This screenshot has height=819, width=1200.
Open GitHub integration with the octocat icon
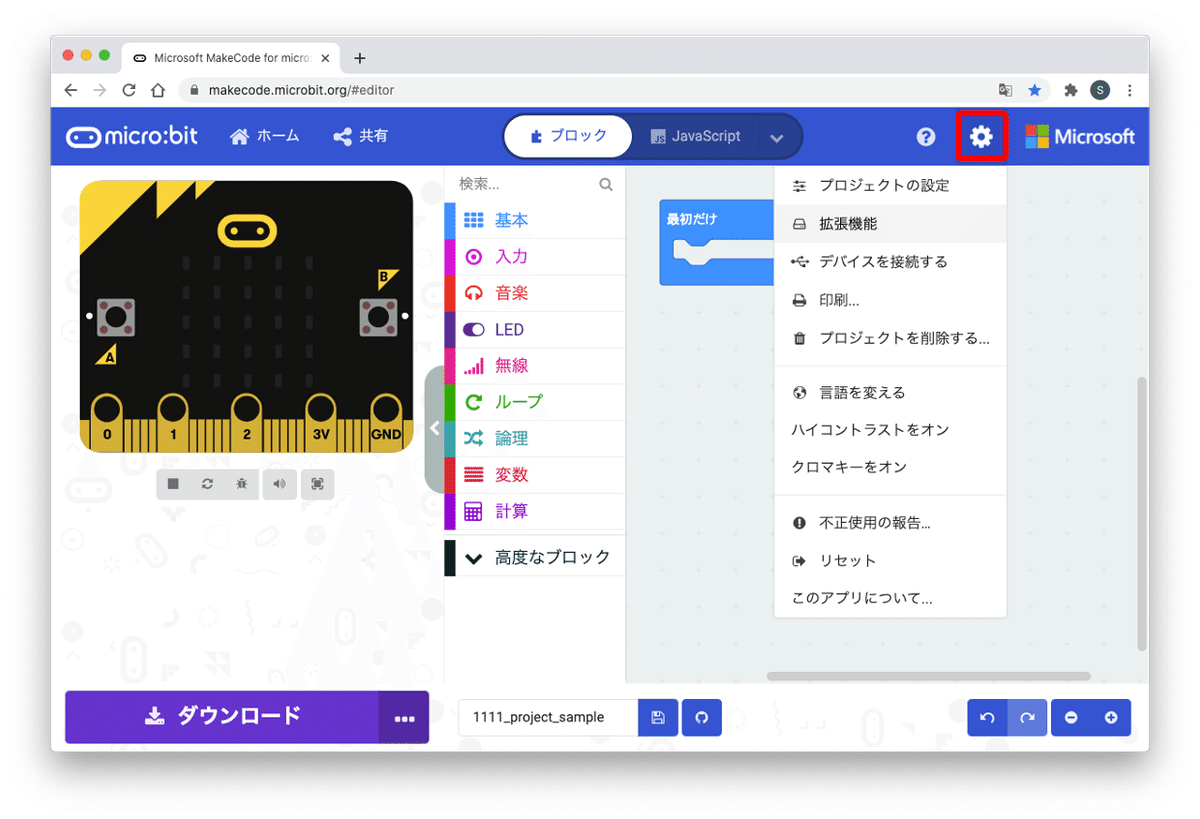[x=701, y=717]
